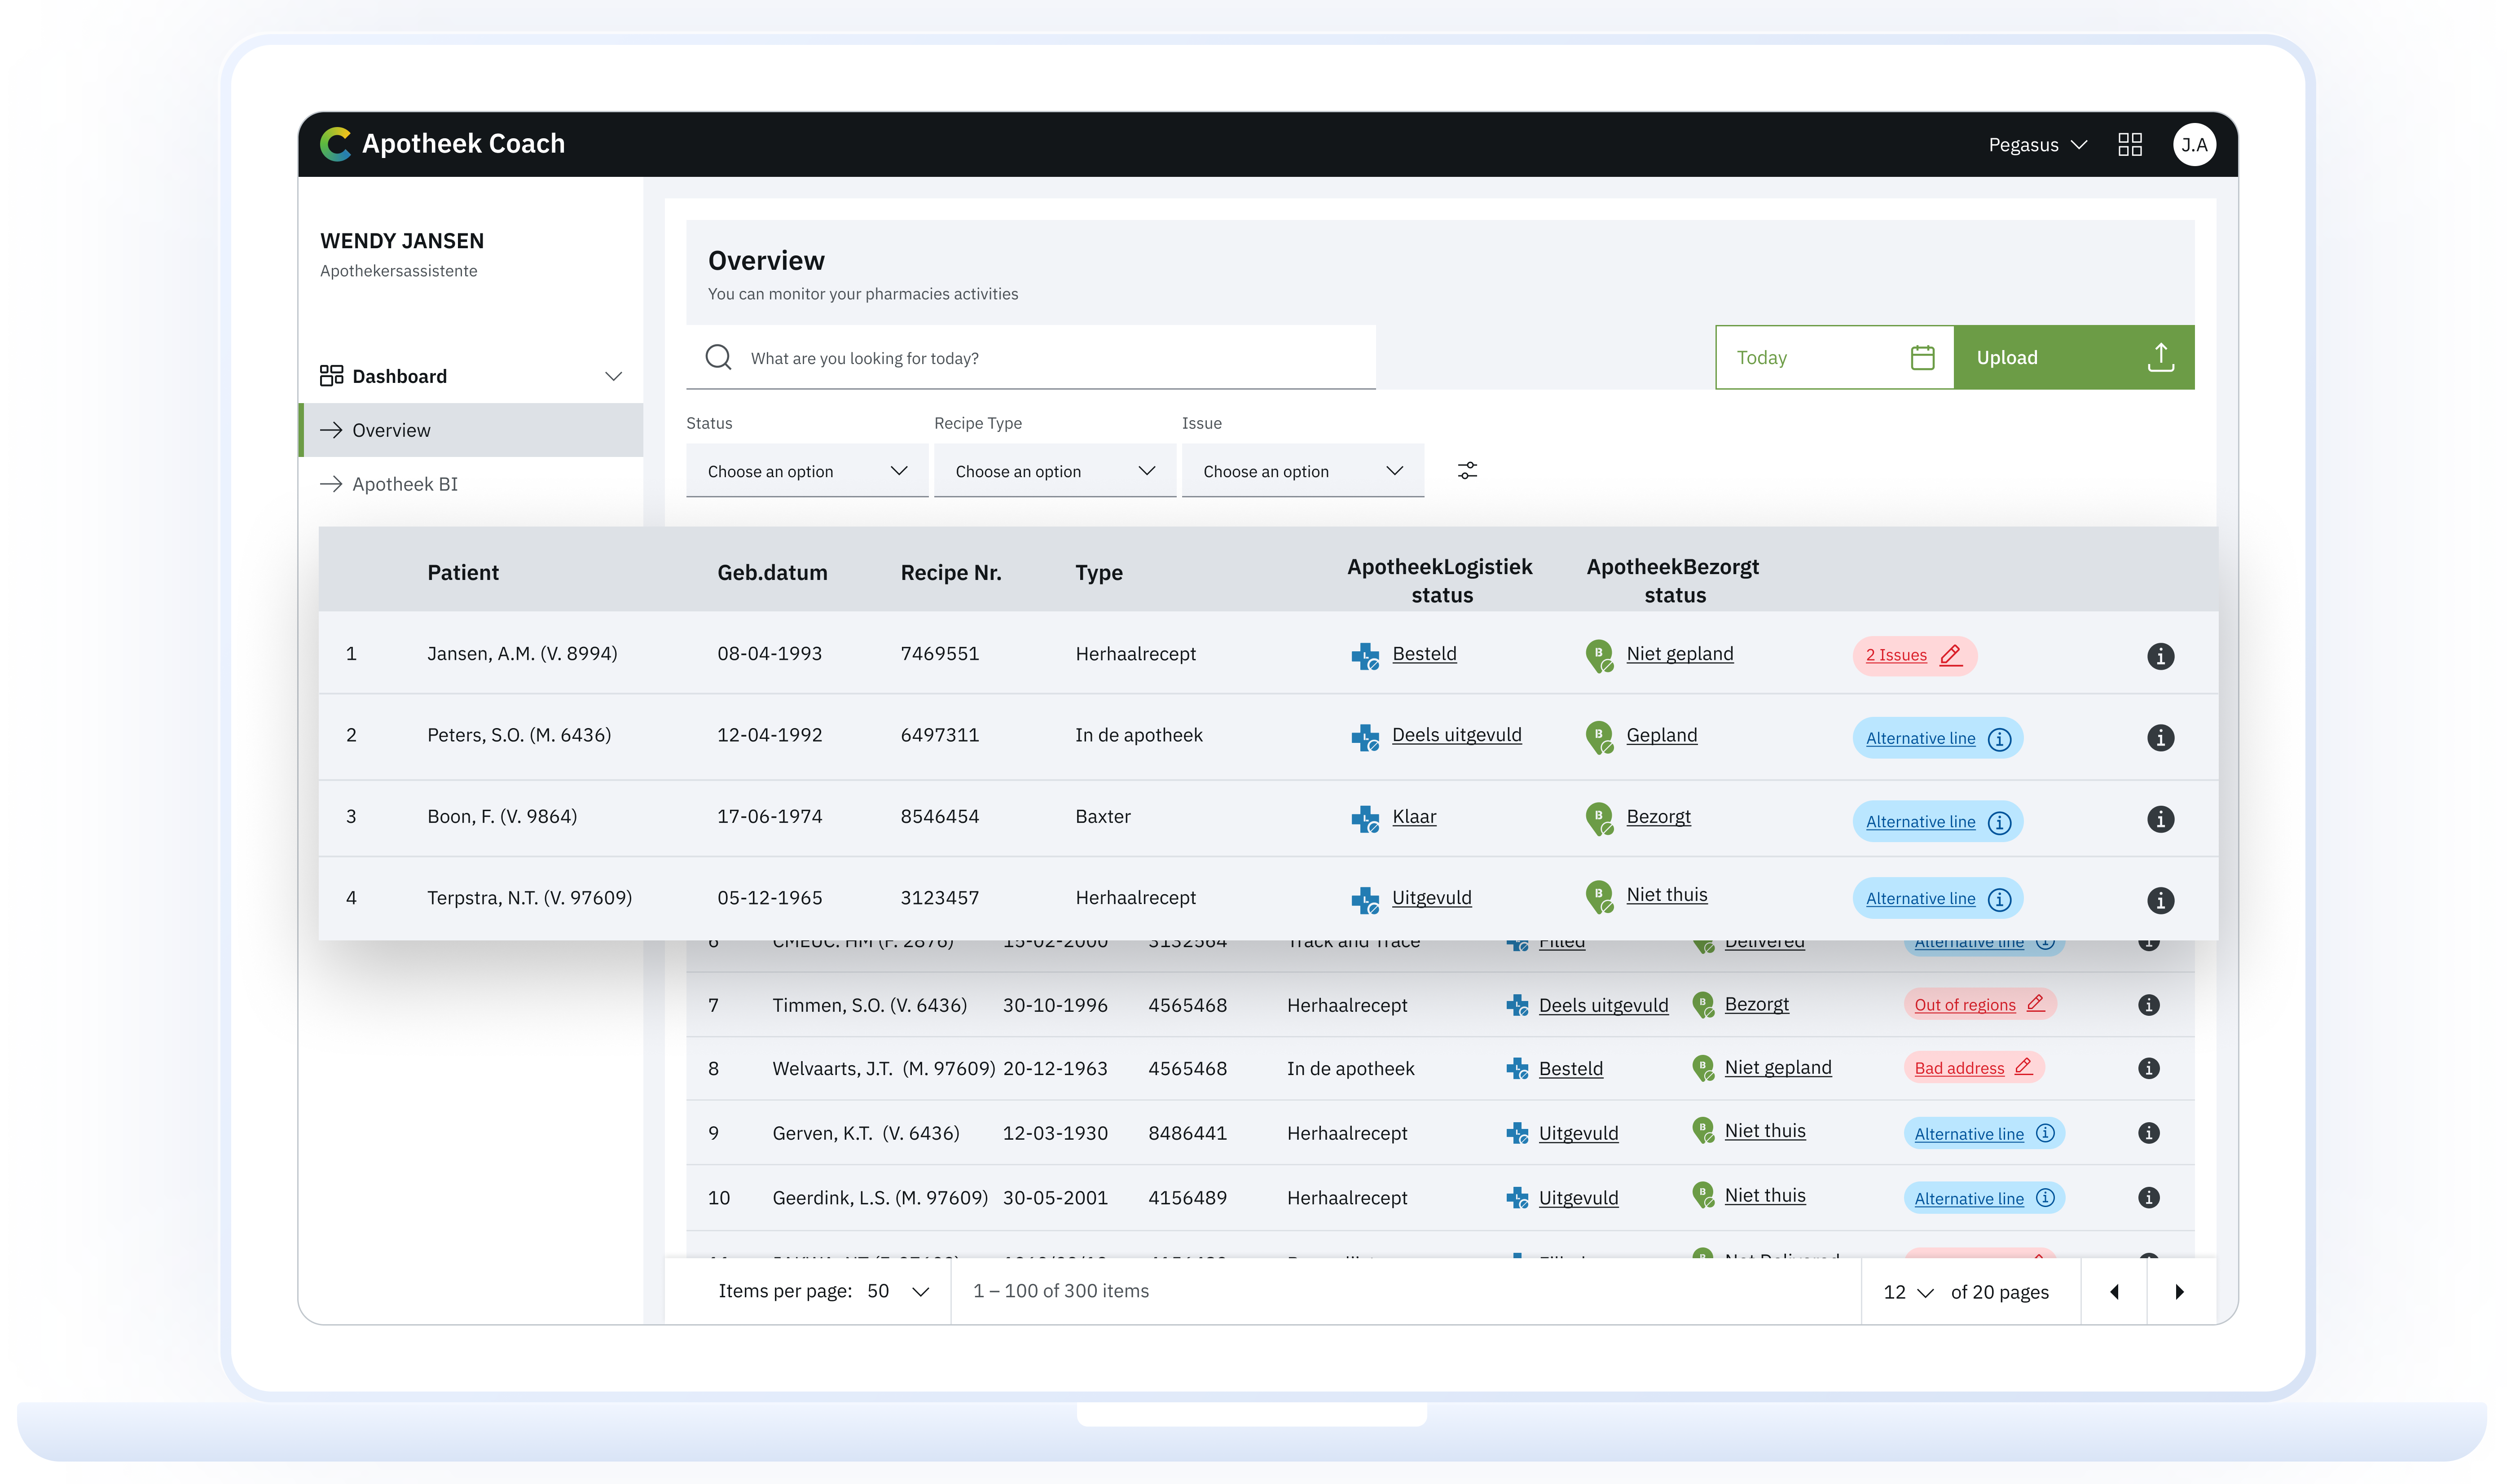Viewport: 2507px width, 1484px height.
Task: Open the Niet thuis link for Geerdink
Action: (1764, 1195)
